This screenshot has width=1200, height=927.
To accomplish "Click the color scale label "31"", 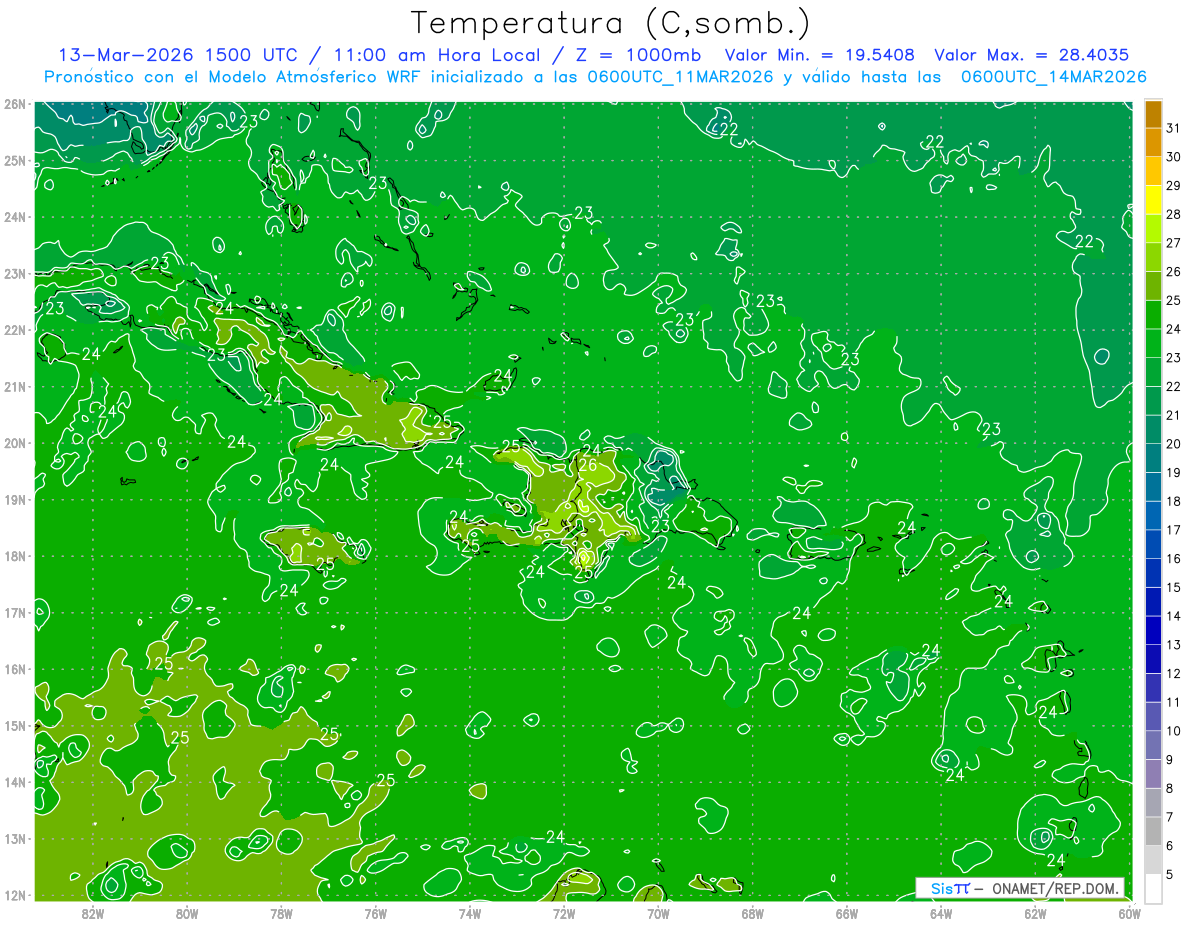I will (1174, 128).
